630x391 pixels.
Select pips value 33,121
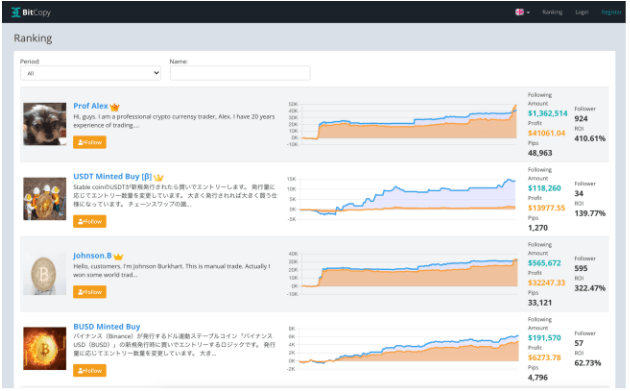tap(540, 303)
